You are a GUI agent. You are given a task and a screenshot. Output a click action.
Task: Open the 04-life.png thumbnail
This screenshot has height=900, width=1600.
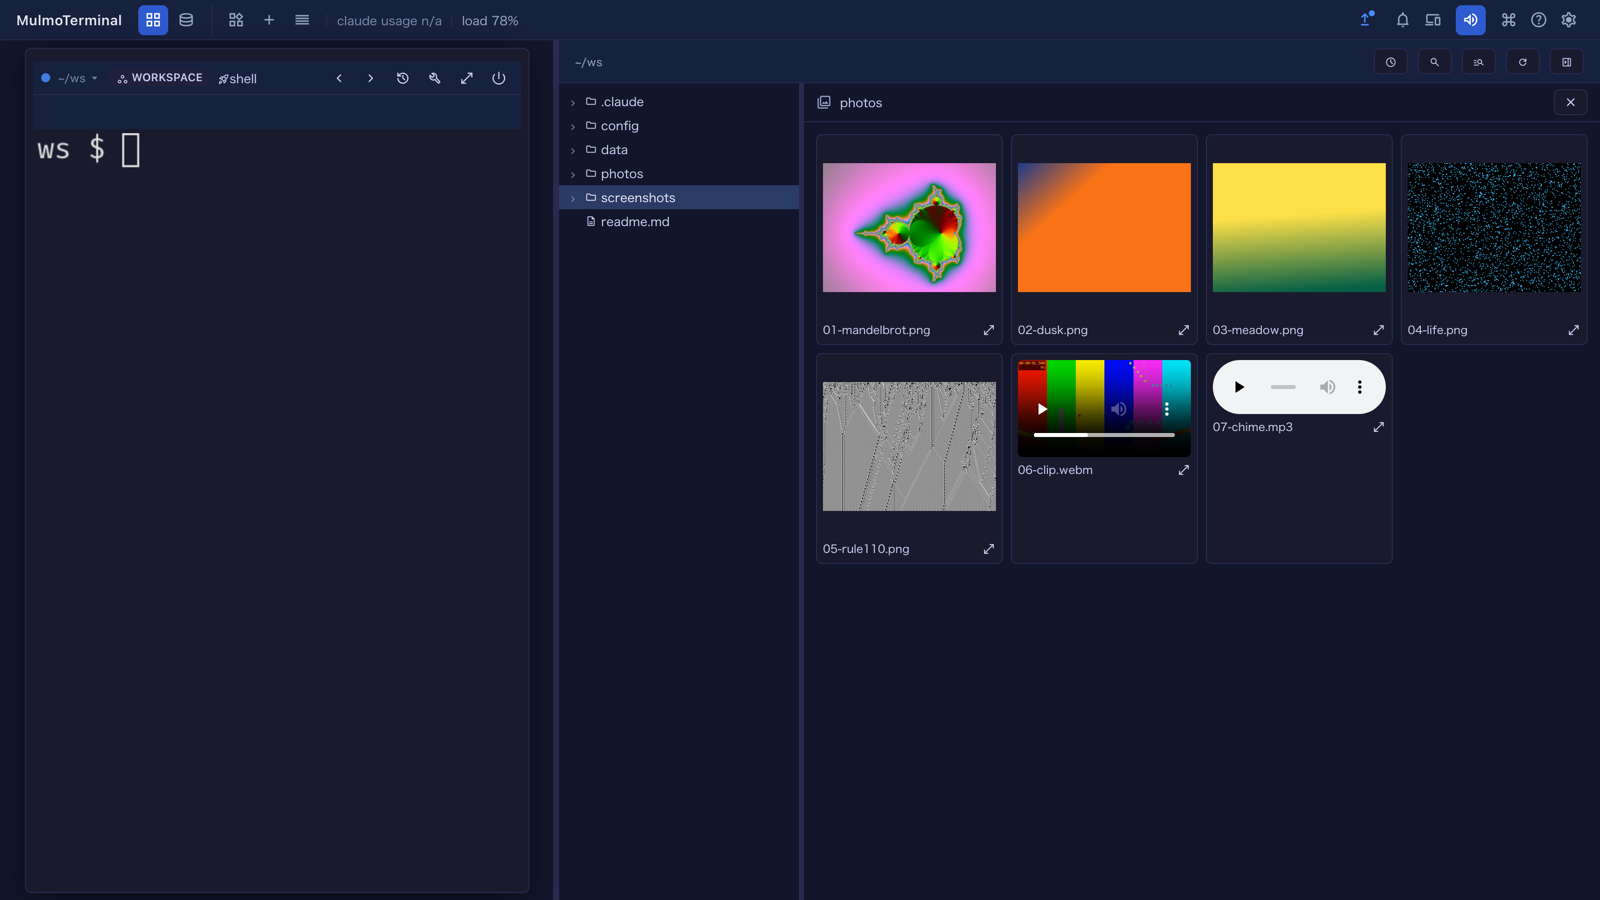(1494, 228)
